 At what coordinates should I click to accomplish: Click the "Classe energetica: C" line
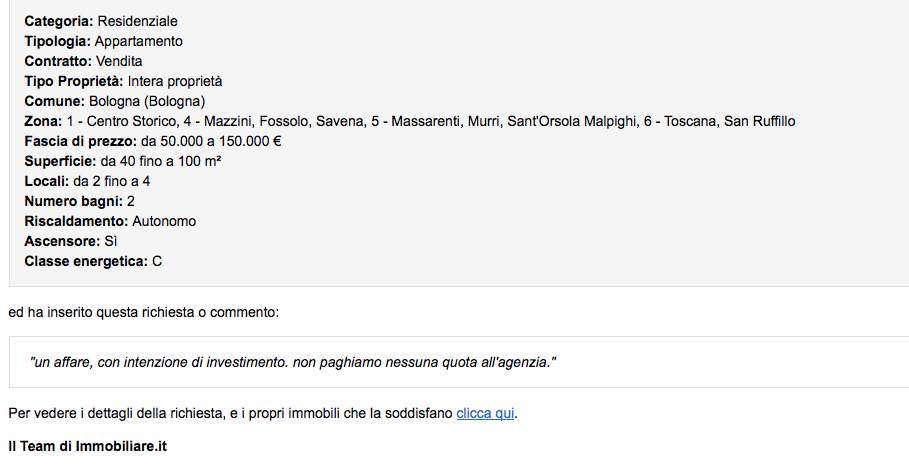click(93, 261)
